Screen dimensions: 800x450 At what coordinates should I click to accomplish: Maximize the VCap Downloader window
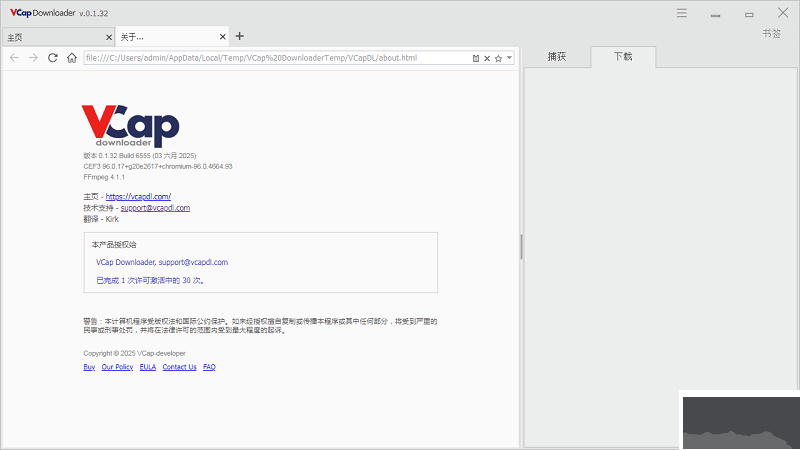pyautogui.click(x=749, y=14)
